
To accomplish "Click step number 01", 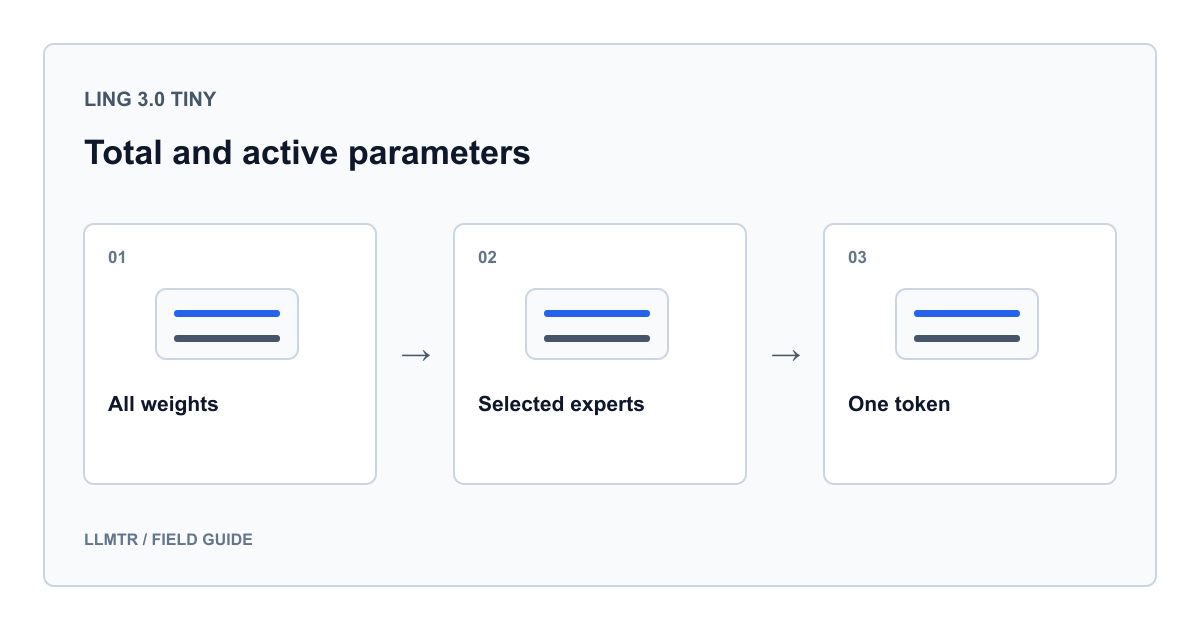I will point(117,258).
